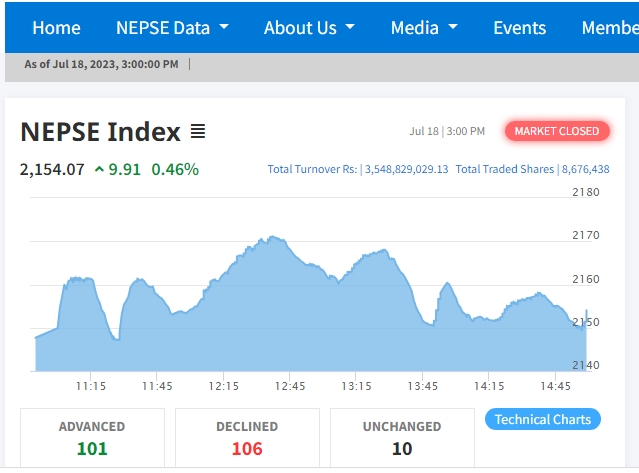Expand the Media dropdown menu

424,27
